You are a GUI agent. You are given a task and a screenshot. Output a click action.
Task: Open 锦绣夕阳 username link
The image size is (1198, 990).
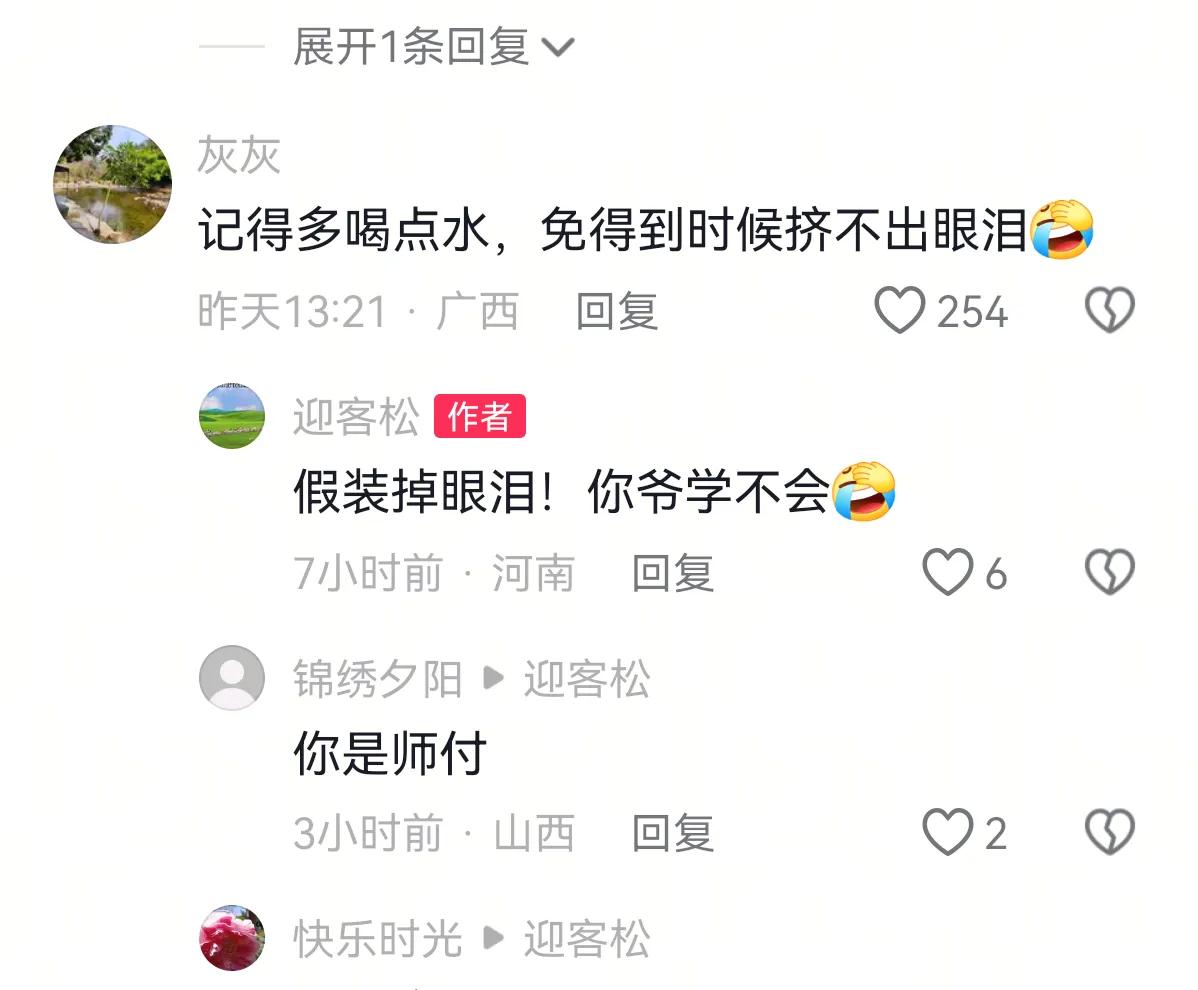point(377,678)
